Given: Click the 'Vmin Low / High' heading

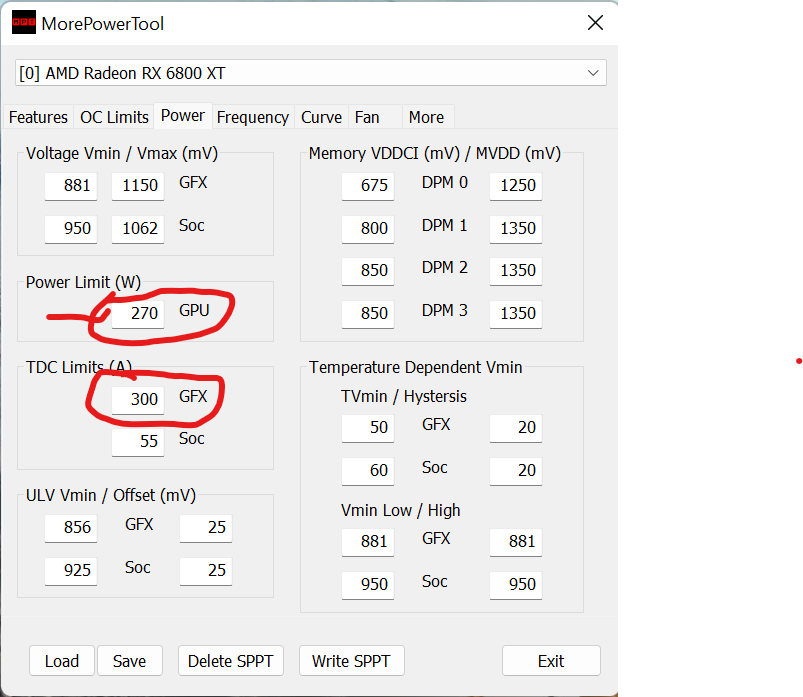Looking at the screenshot, I should click(401, 511).
